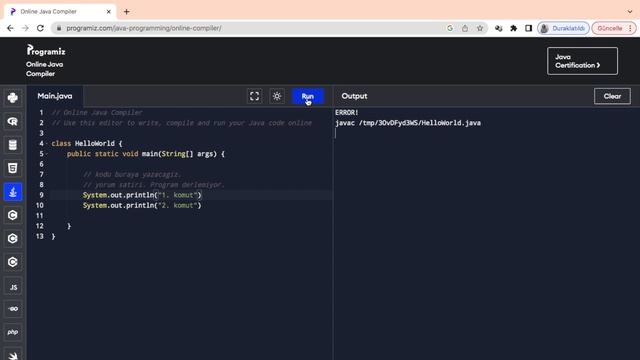This screenshot has height=360, width=640.
Task: Click the Programiz logo
Action: click(x=46, y=51)
